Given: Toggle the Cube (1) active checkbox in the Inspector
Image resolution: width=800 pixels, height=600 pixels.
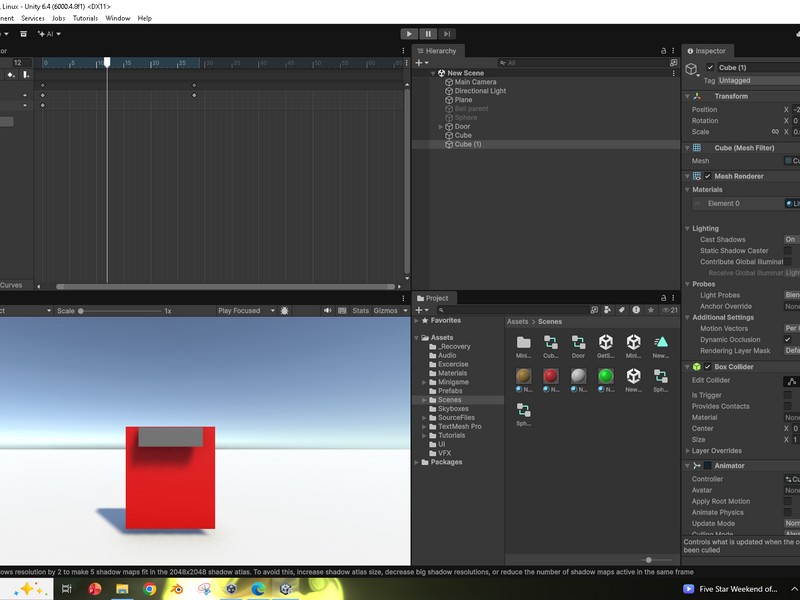Looking at the screenshot, I should tap(710, 67).
